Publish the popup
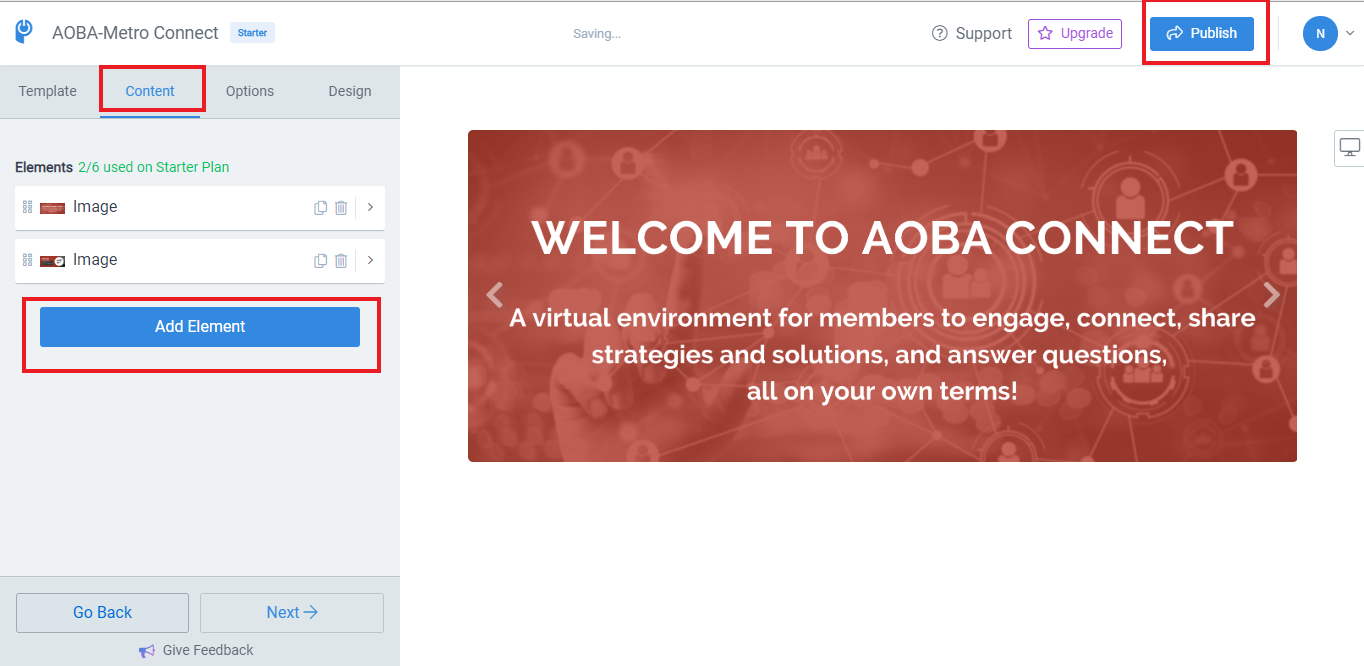1364x666 pixels. (x=1202, y=33)
